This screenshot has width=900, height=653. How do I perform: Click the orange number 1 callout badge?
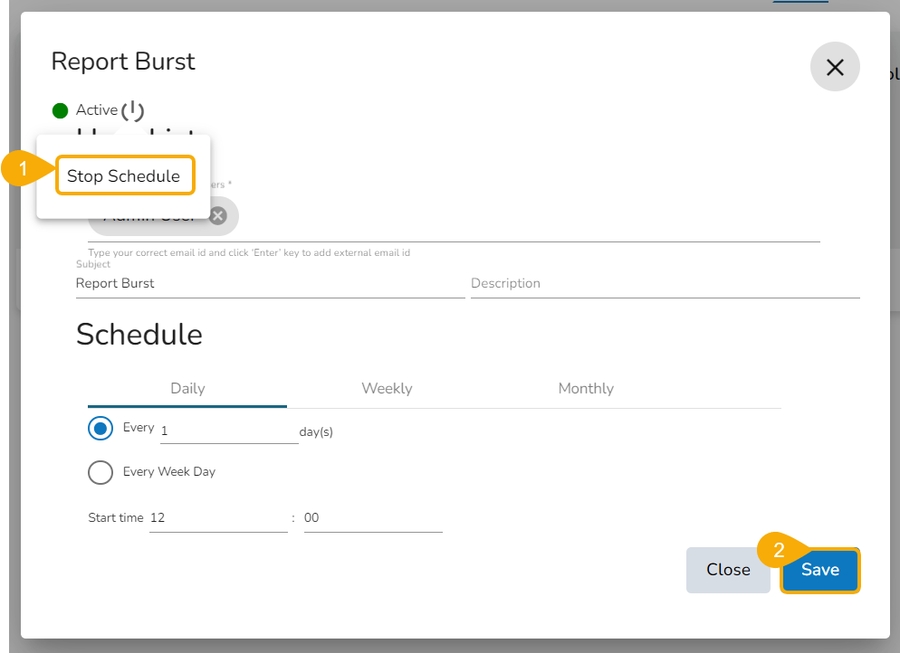pyautogui.click(x=22, y=170)
